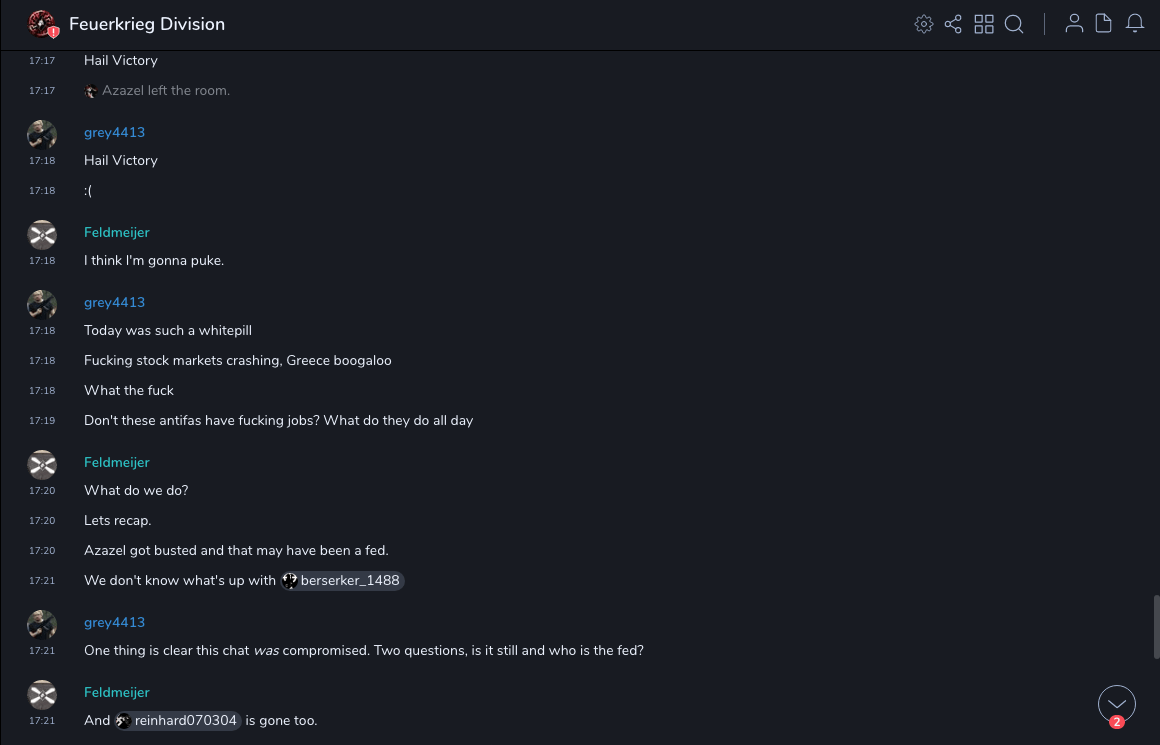Click the share room icon
1160x745 pixels.
point(953,24)
